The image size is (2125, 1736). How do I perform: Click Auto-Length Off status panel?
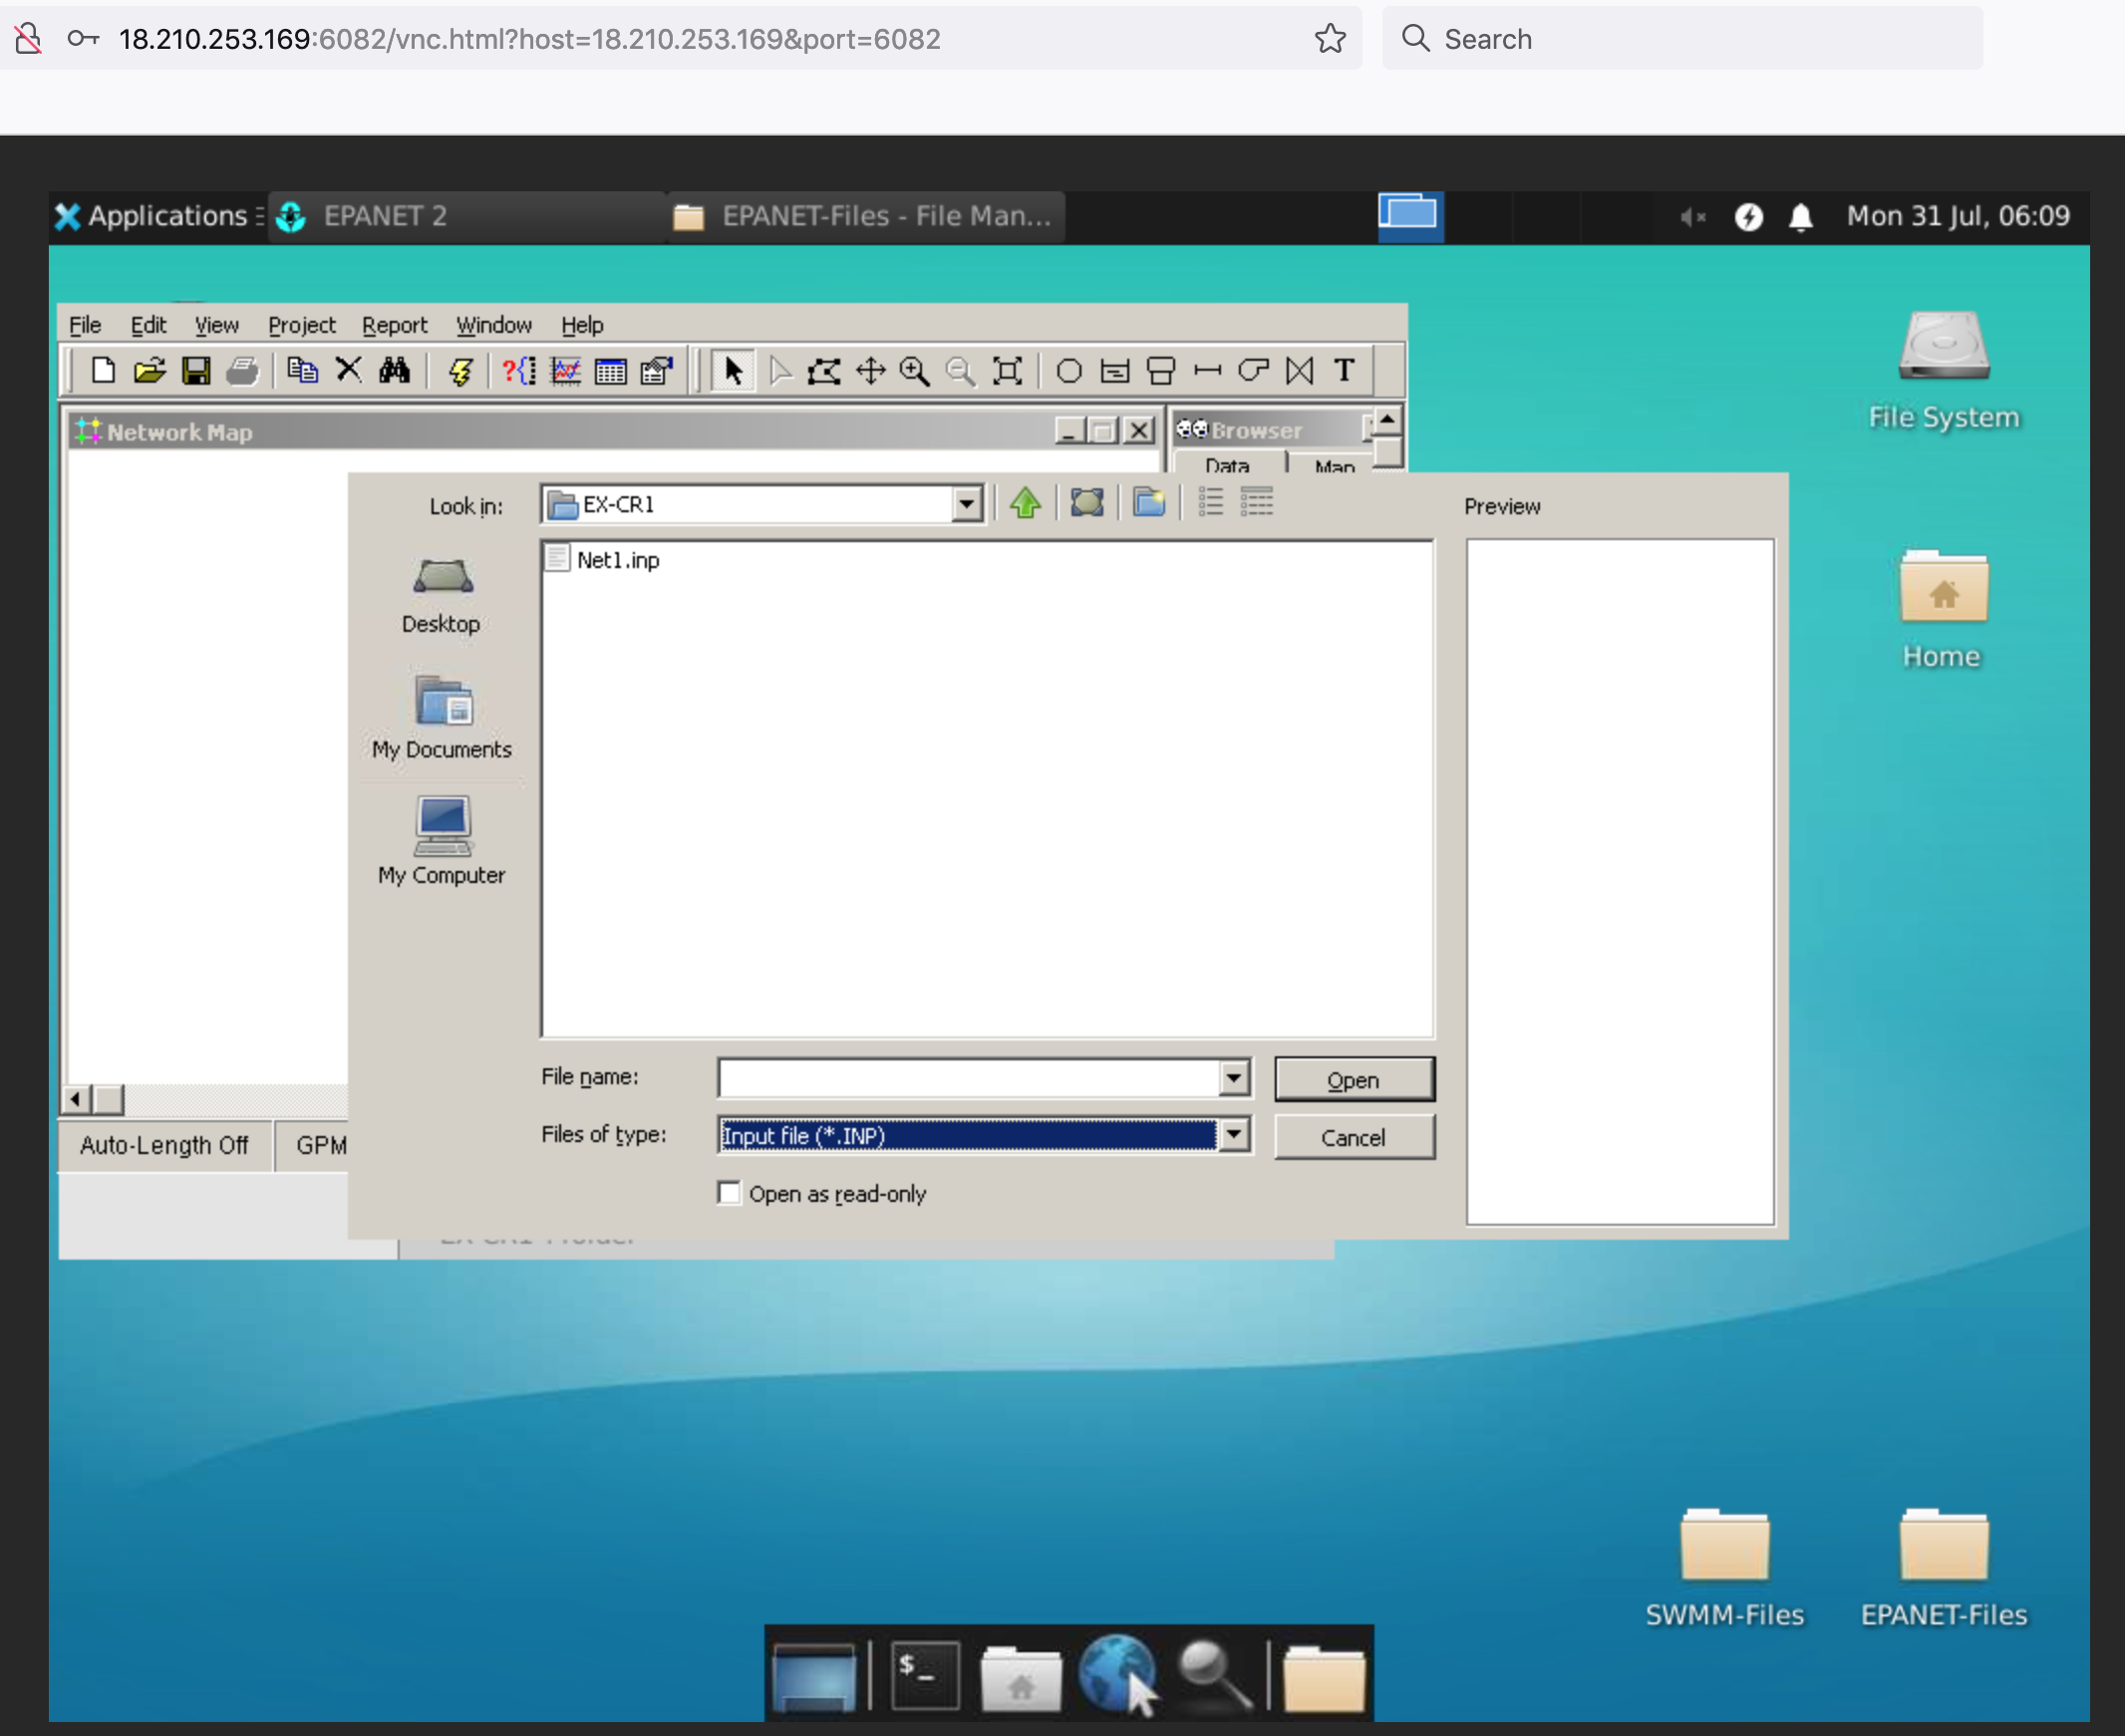tap(165, 1146)
